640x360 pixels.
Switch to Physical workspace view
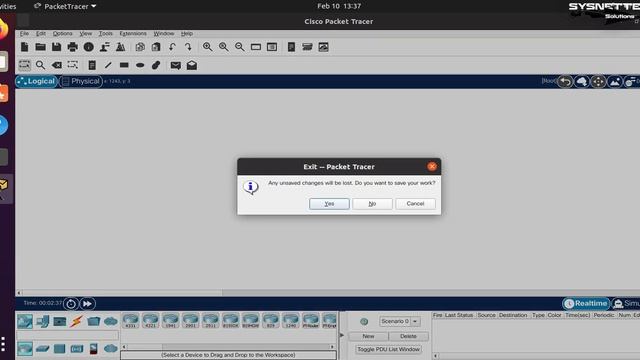pyautogui.click(x=81, y=81)
